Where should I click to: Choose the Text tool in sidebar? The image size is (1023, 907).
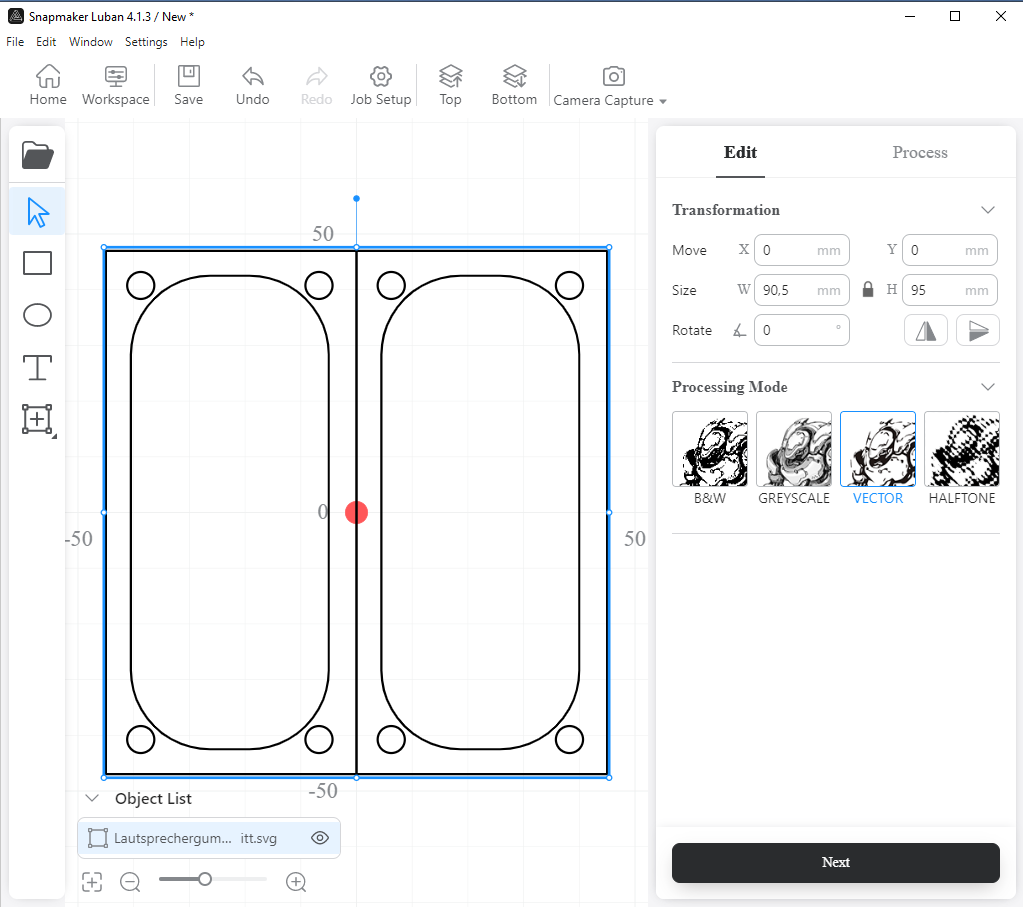pos(37,368)
